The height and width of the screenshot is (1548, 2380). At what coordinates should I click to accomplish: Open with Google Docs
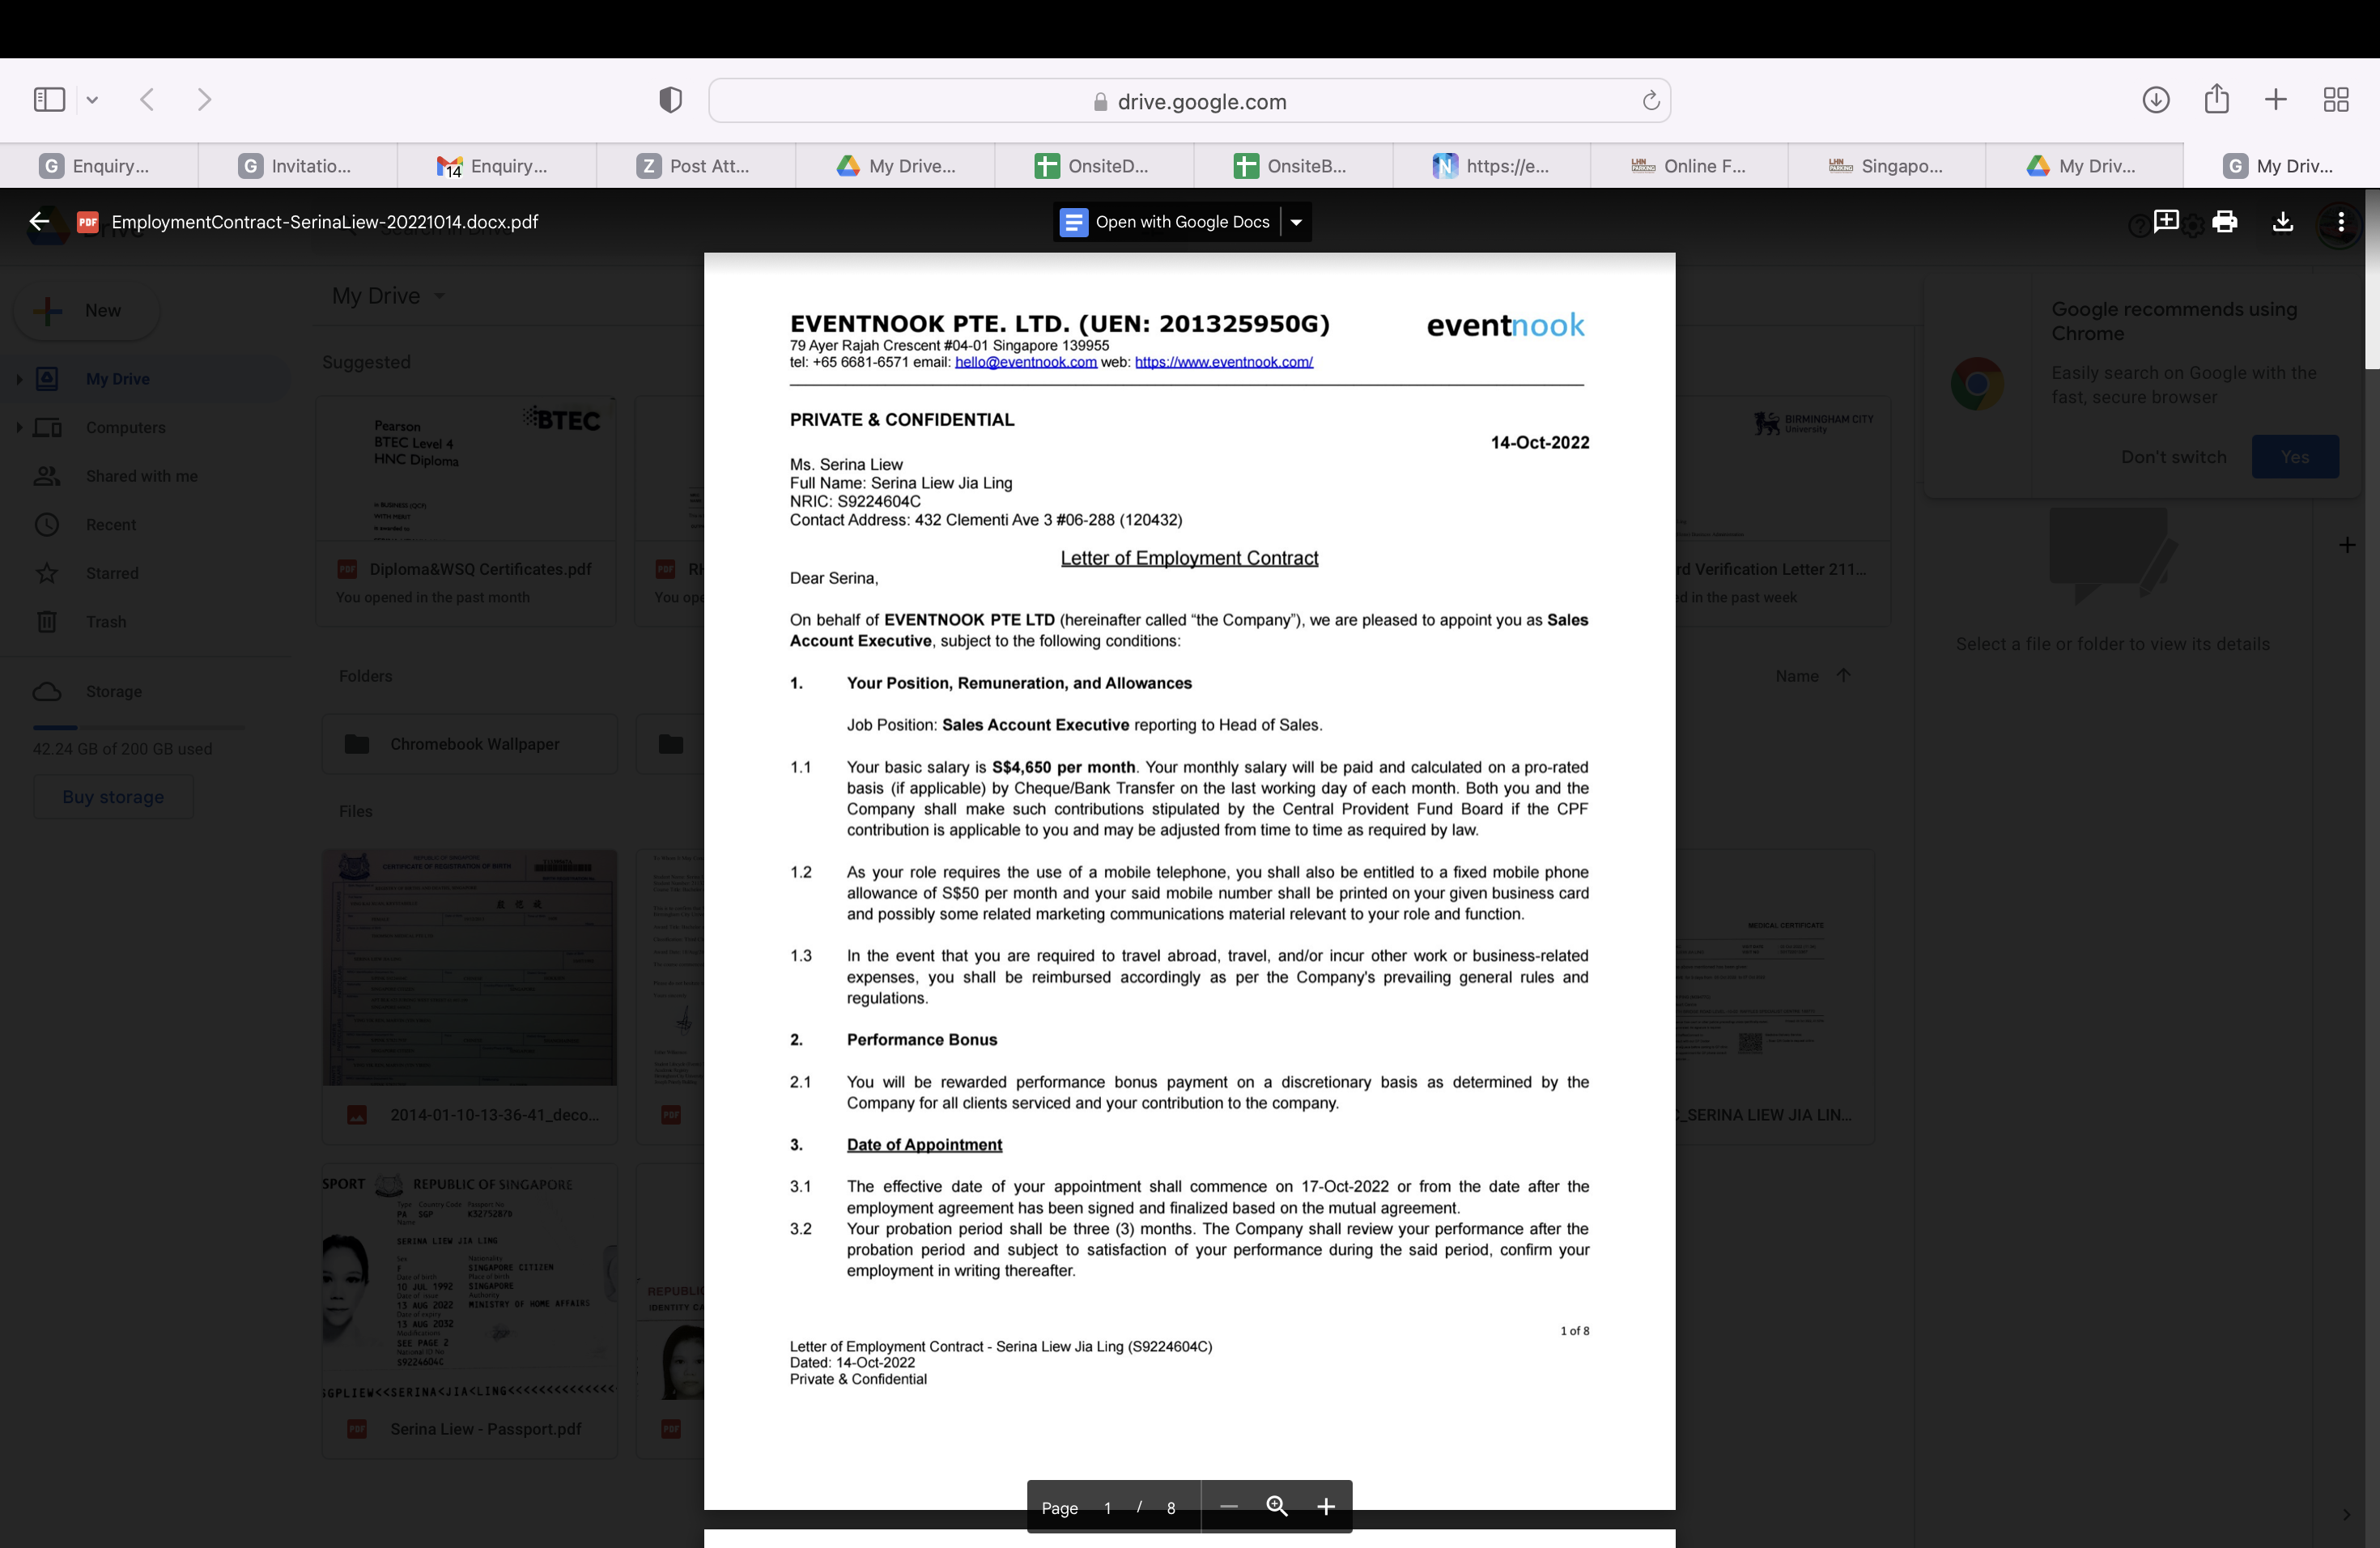coord(1166,221)
